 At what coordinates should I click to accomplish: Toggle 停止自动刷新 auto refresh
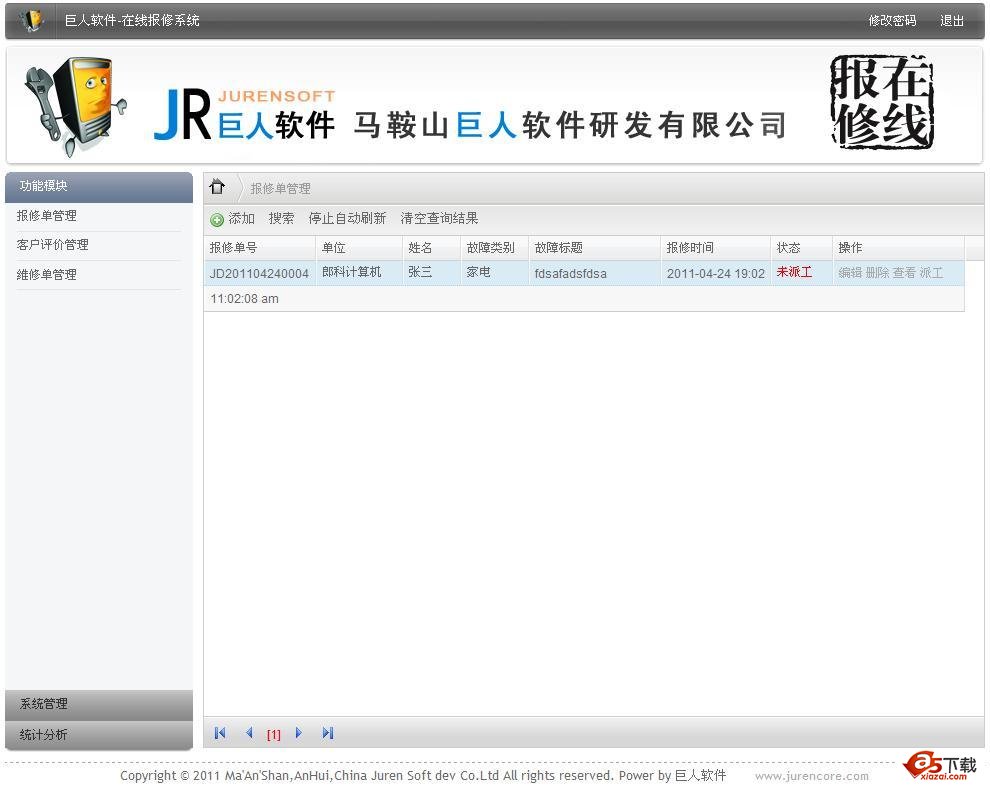(347, 219)
